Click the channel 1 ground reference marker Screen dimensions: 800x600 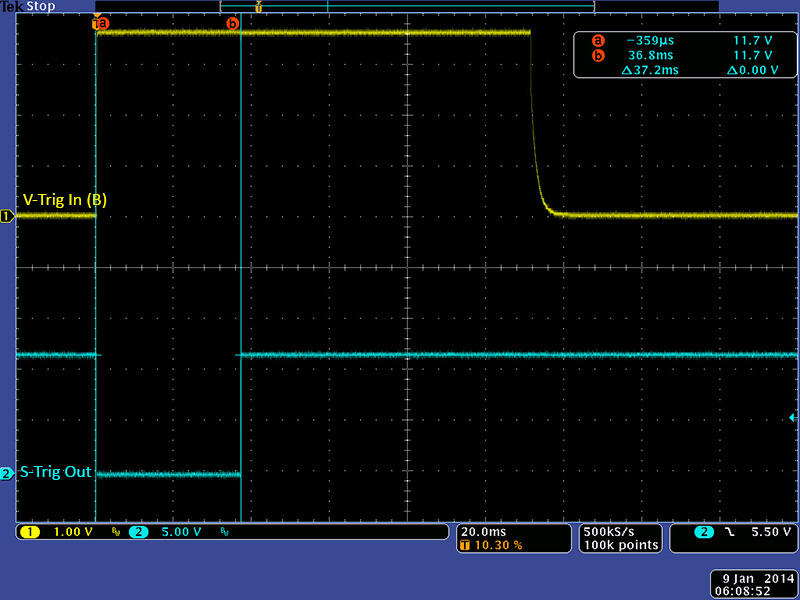(x=7, y=215)
